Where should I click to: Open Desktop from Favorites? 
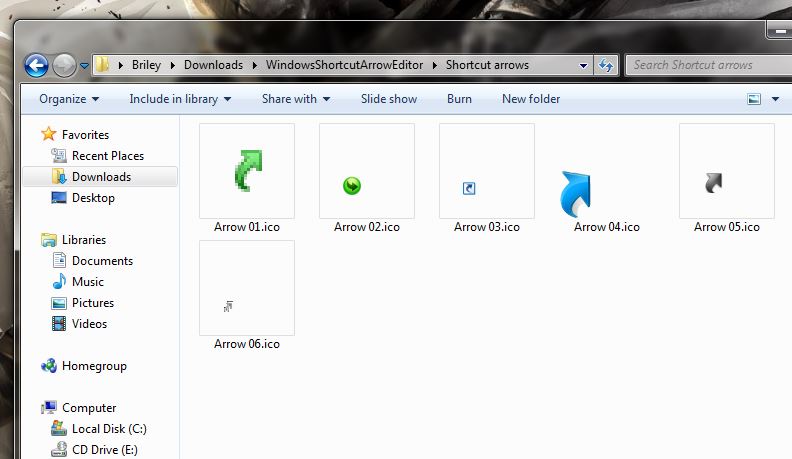point(93,198)
